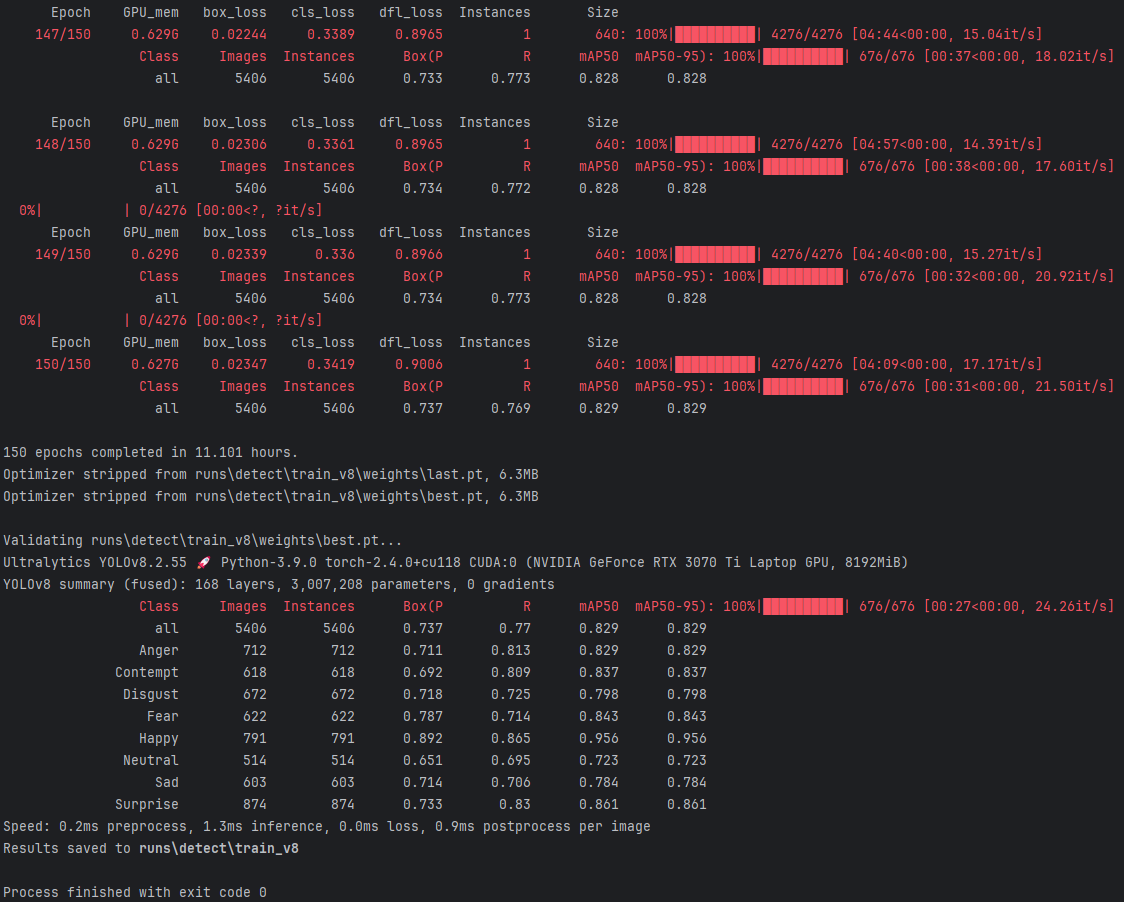Click the Speed summary line with 1.3ms inference
The image size is (1124, 902).
(327, 827)
